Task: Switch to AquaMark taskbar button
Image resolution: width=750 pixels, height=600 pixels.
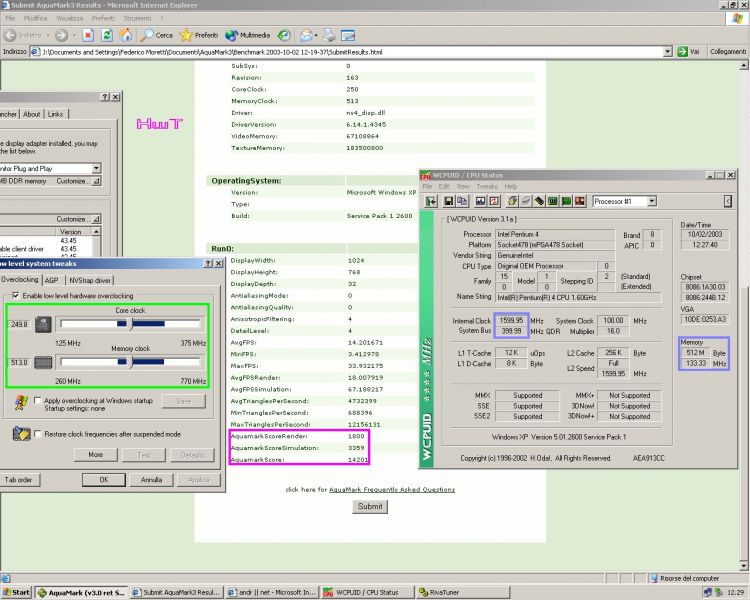Action: [81, 592]
